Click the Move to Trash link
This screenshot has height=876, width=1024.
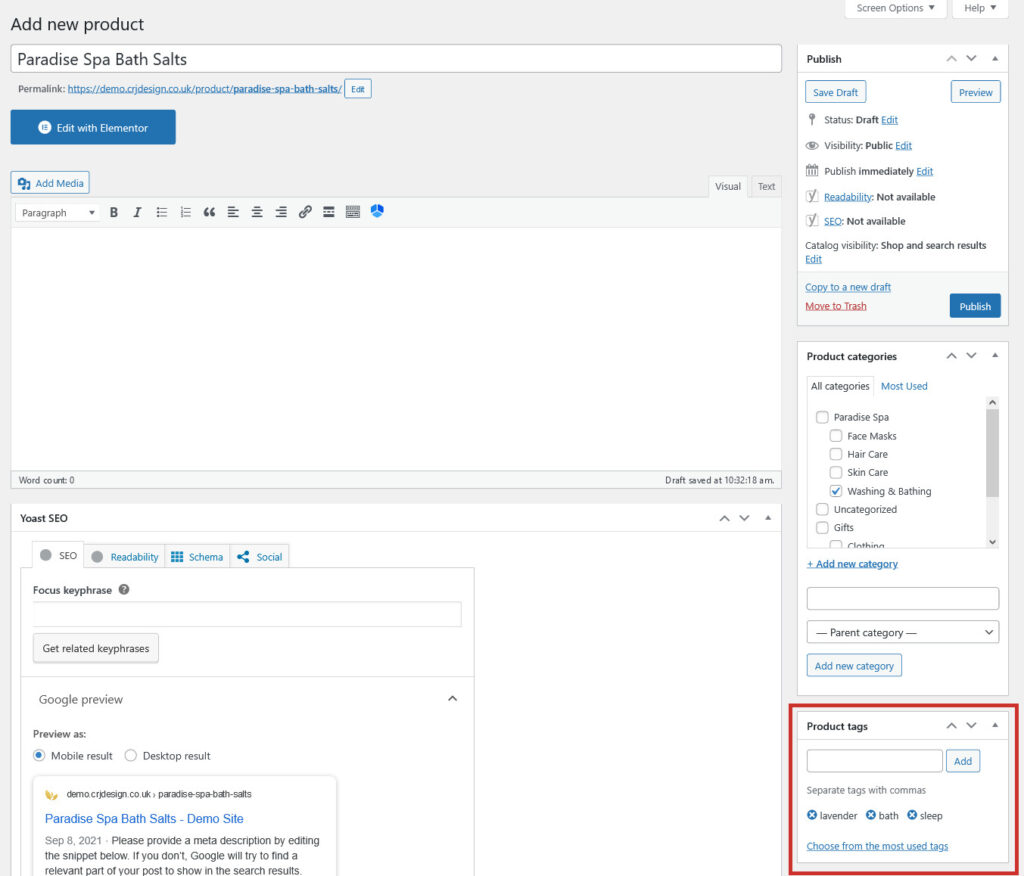[835, 306]
